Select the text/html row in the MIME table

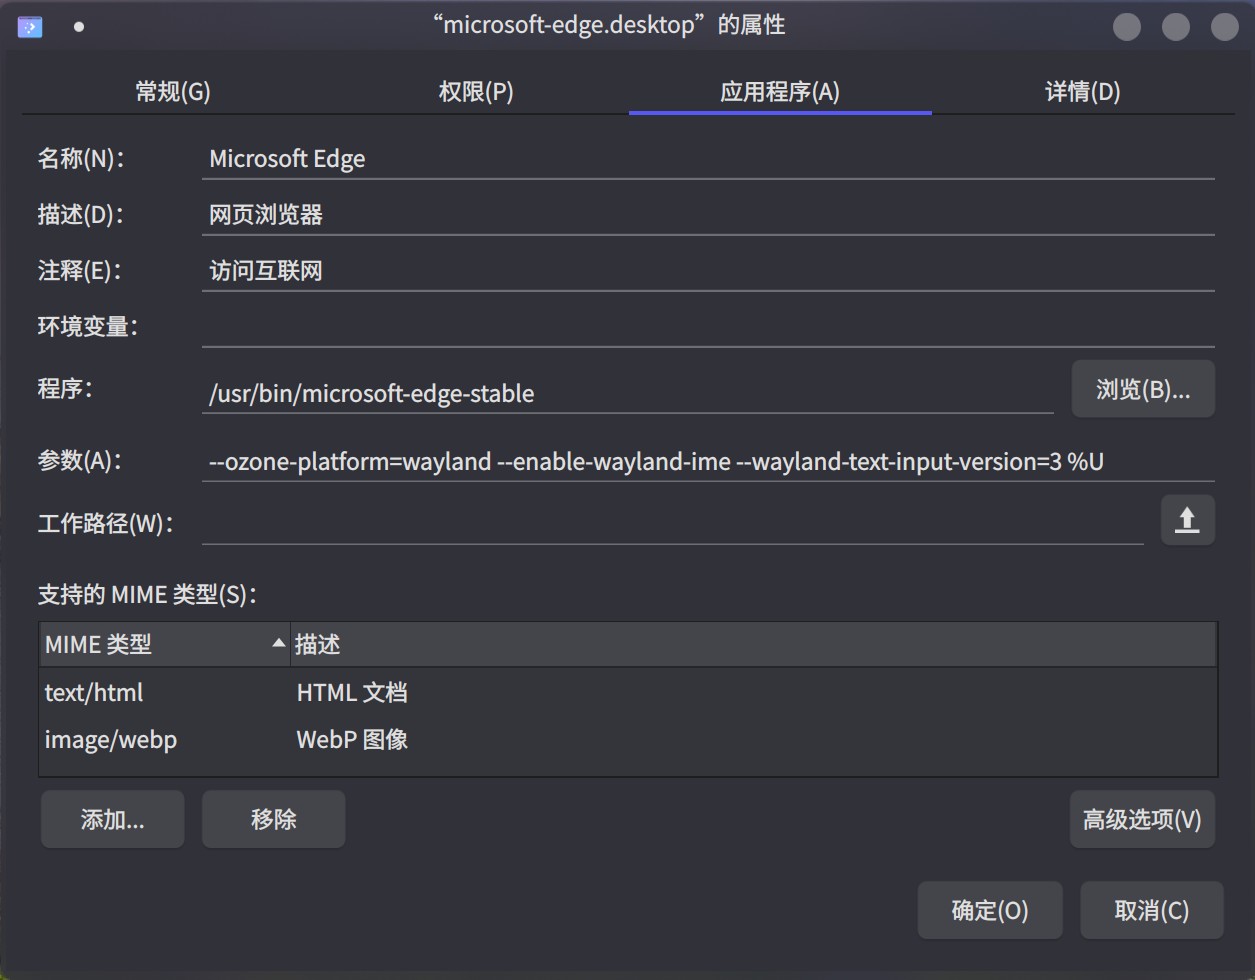coord(300,692)
